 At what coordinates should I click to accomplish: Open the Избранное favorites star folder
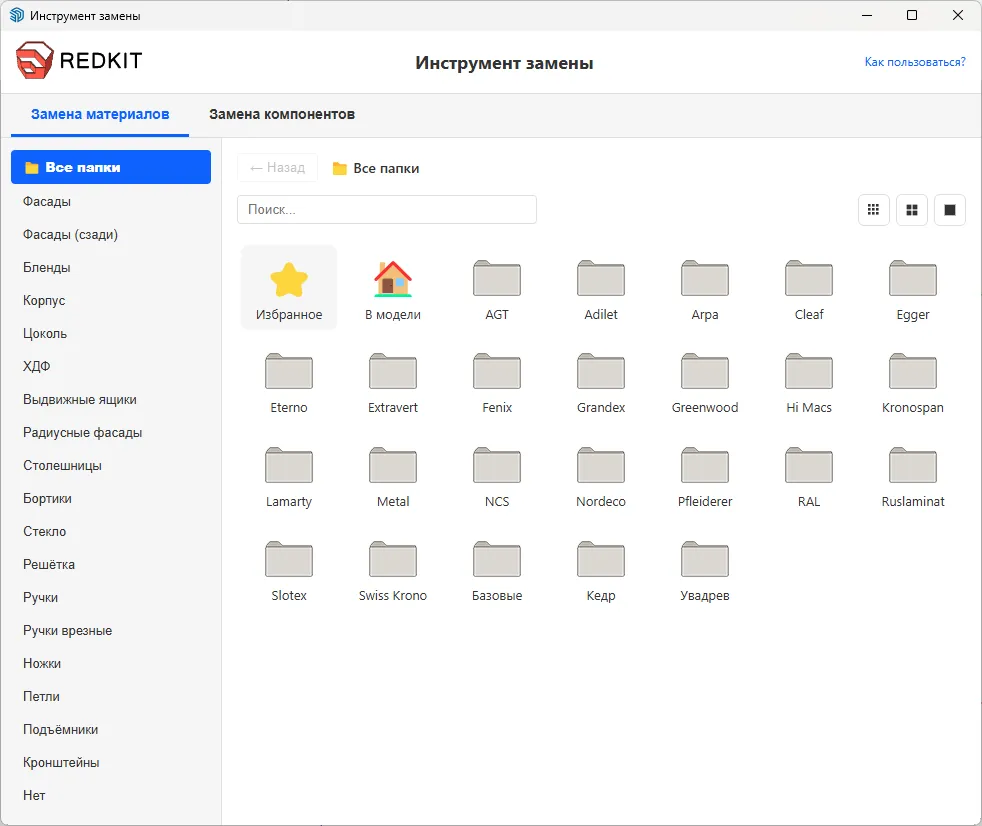tap(289, 288)
